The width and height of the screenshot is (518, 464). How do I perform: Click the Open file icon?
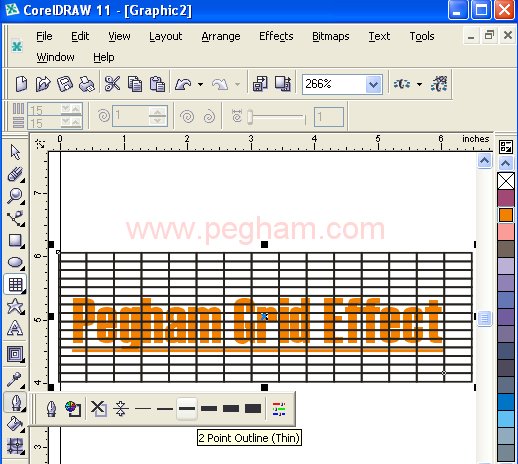click(x=43, y=84)
